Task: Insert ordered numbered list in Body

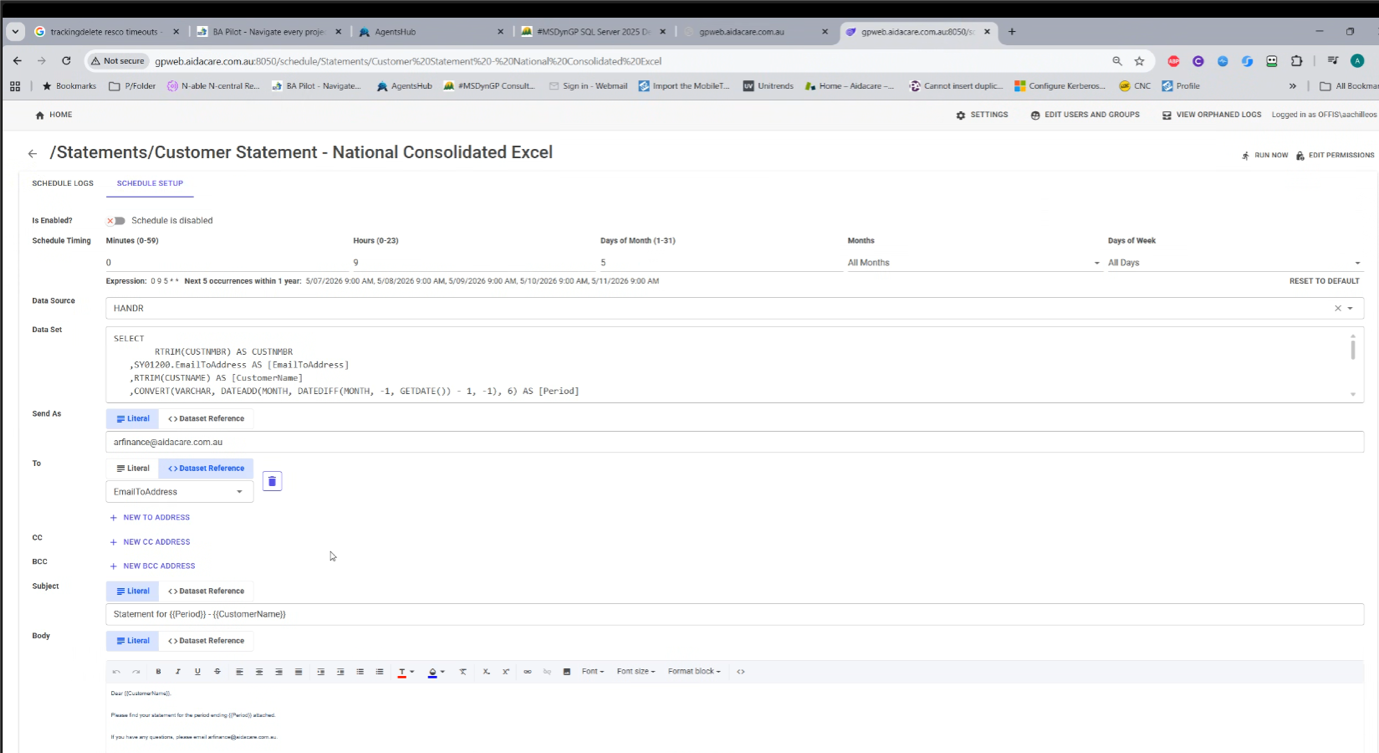Action: click(380, 672)
